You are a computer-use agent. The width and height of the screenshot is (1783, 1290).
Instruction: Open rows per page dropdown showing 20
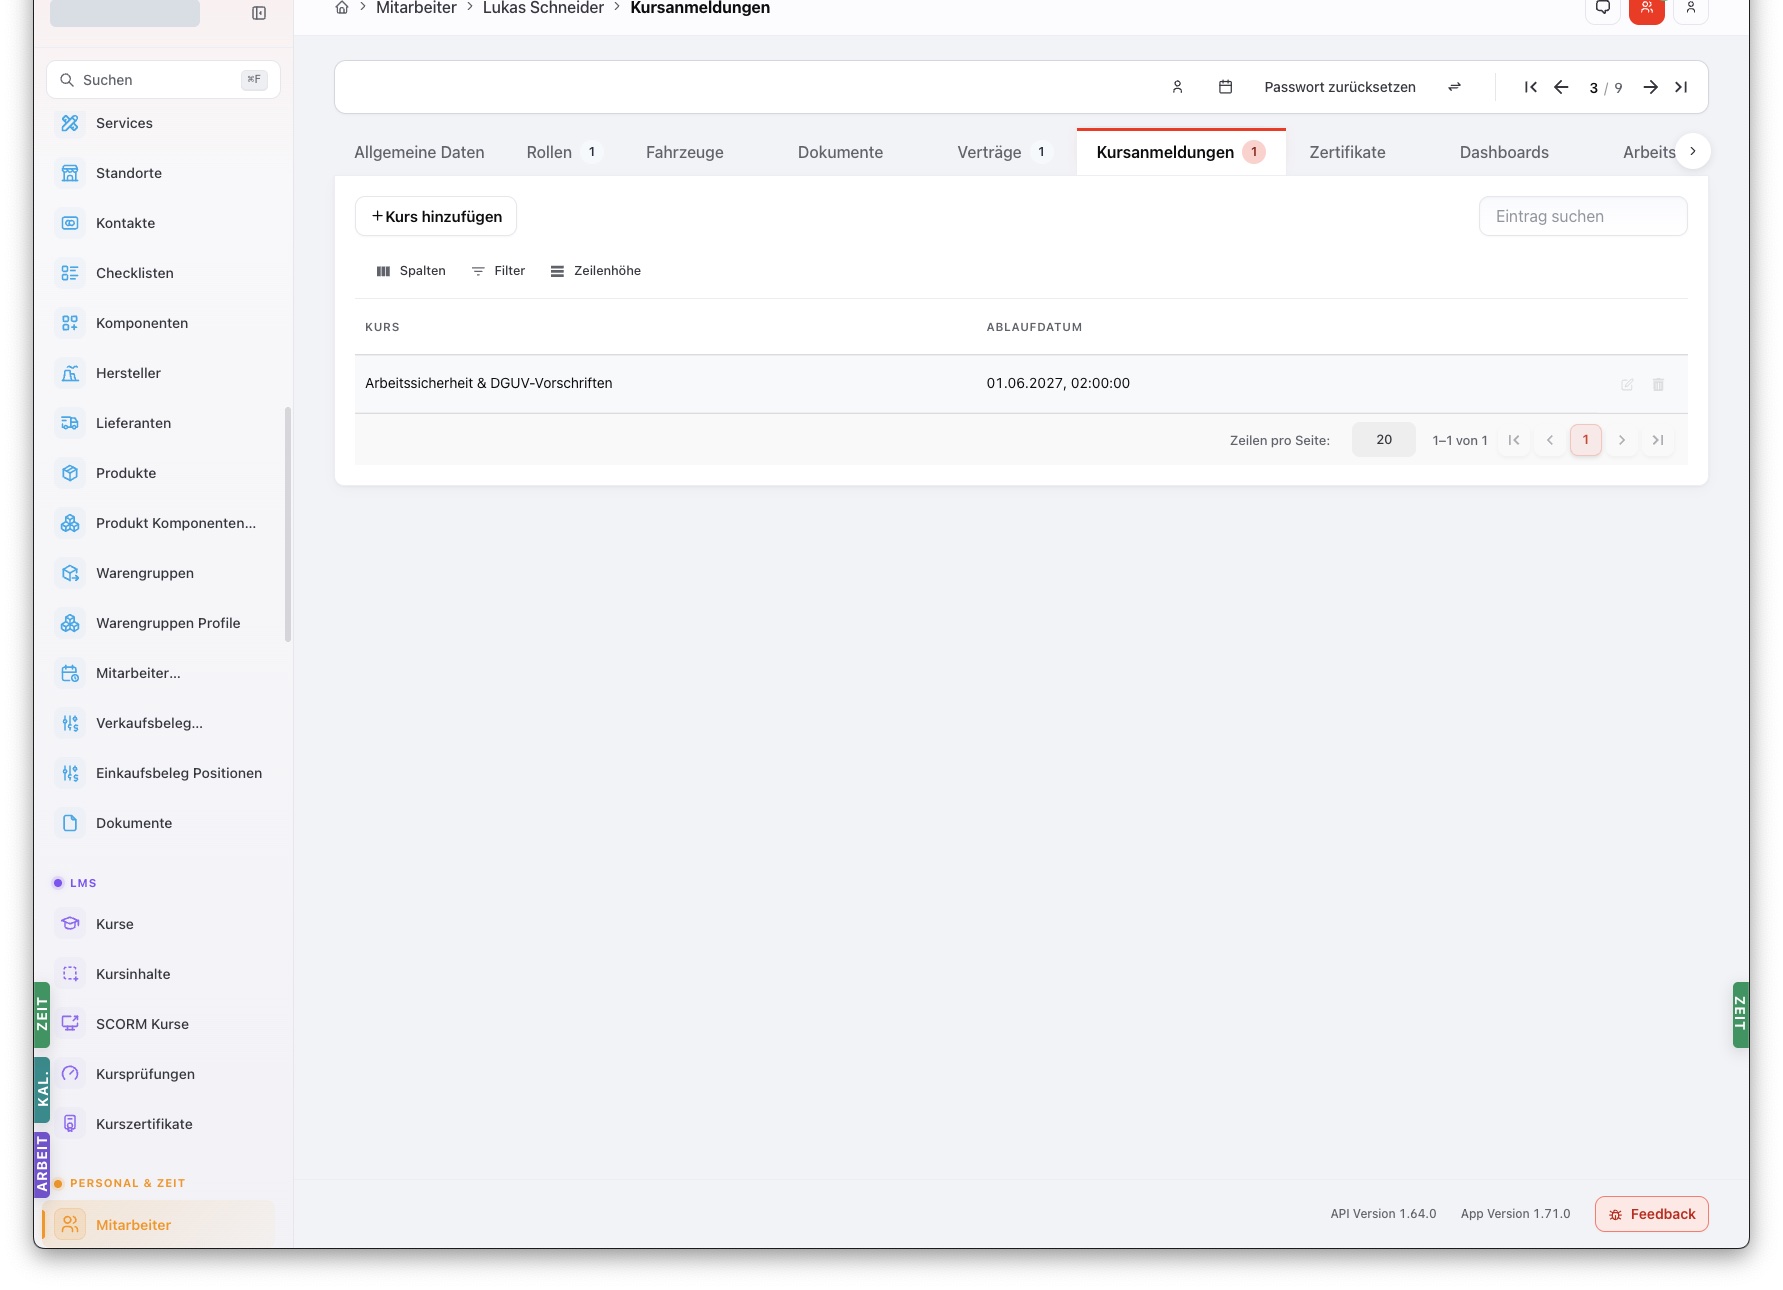click(x=1384, y=440)
